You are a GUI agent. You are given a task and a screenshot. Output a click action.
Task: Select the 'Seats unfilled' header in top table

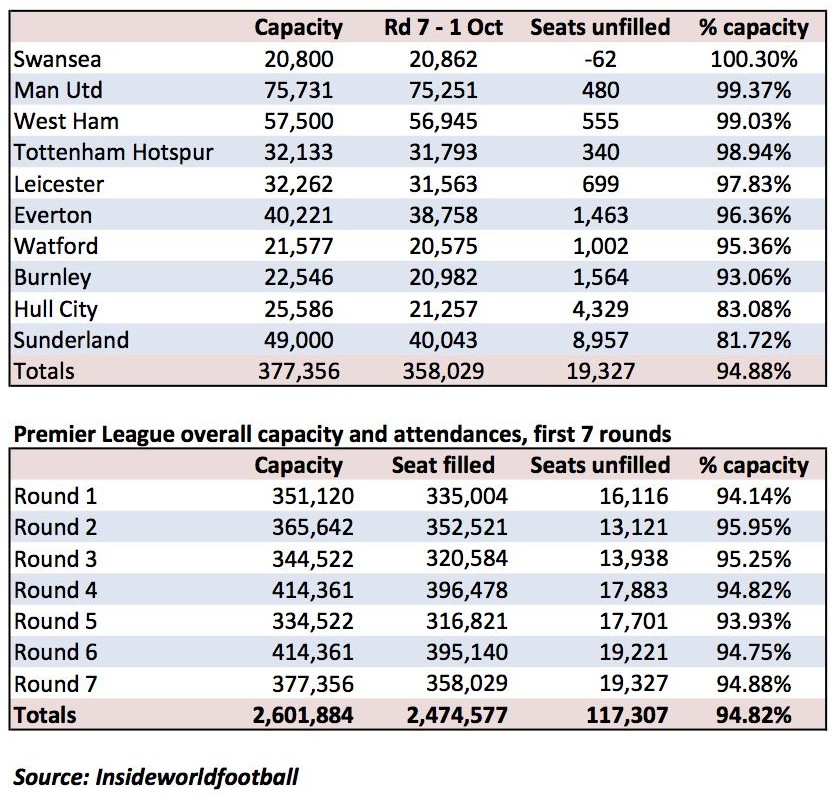tap(600, 28)
